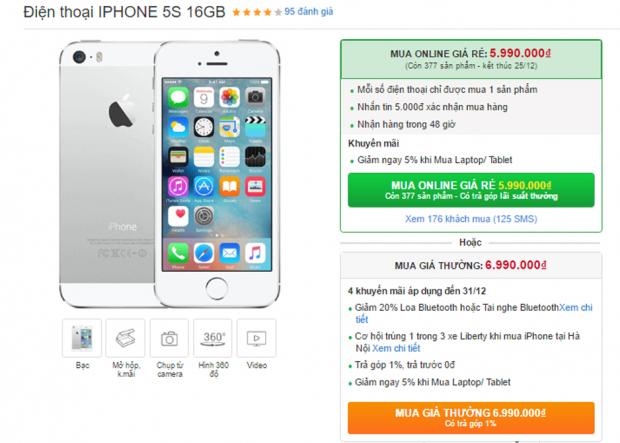Open Xem chi tiết Liberty promotion link
620x443 pixels.
coord(396,348)
